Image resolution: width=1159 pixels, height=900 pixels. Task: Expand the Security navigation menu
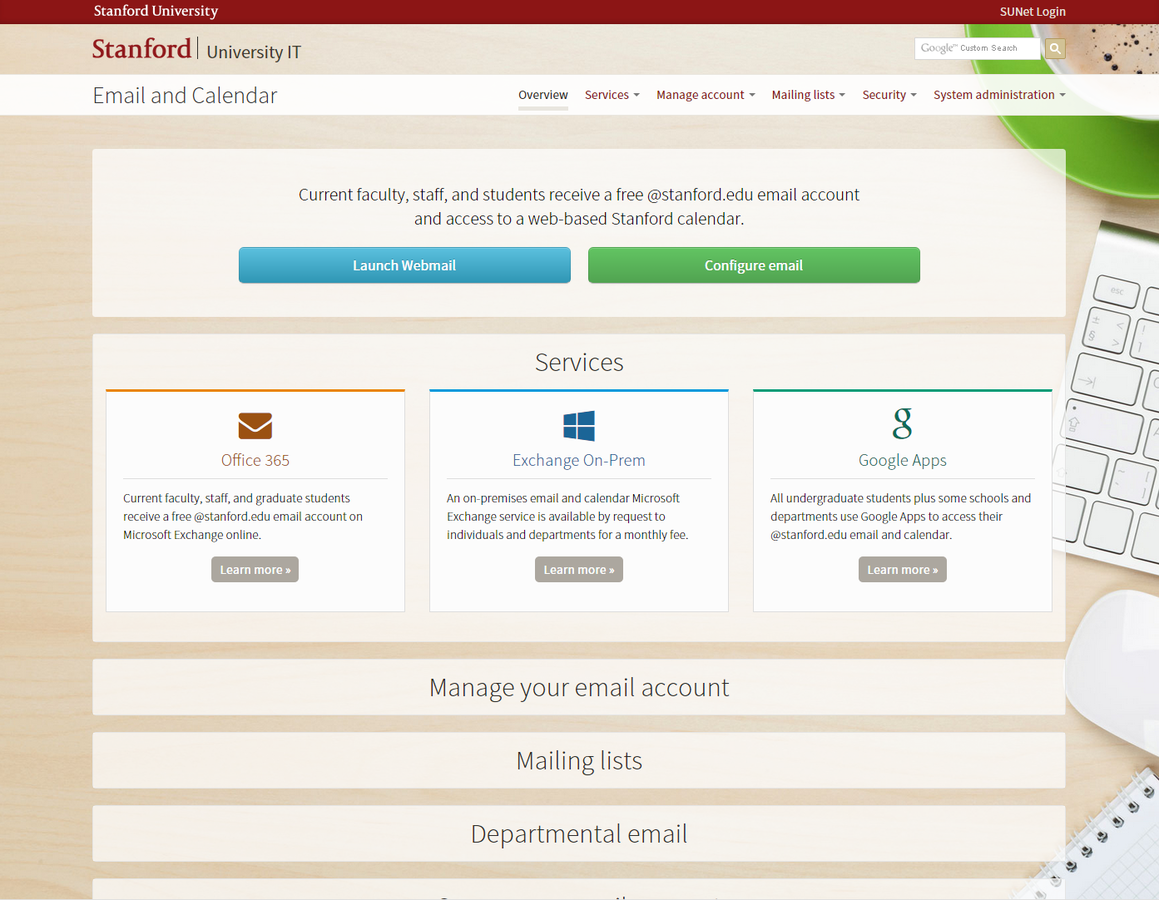889,95
